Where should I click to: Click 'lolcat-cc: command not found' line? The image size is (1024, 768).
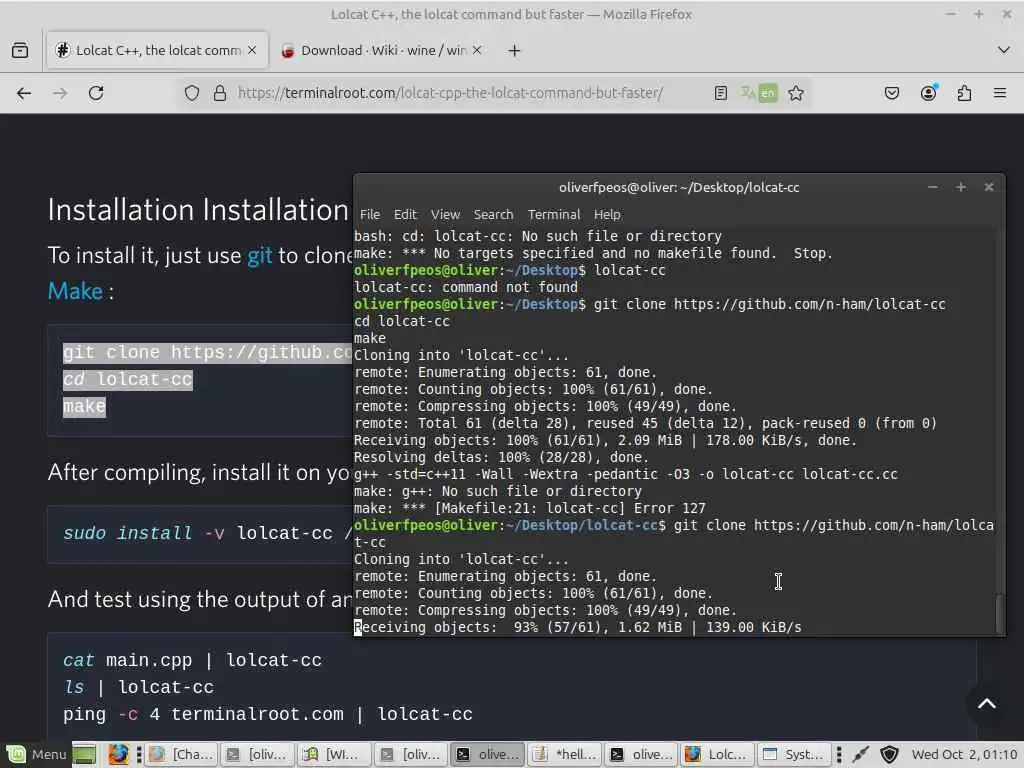tap(466, 287)
